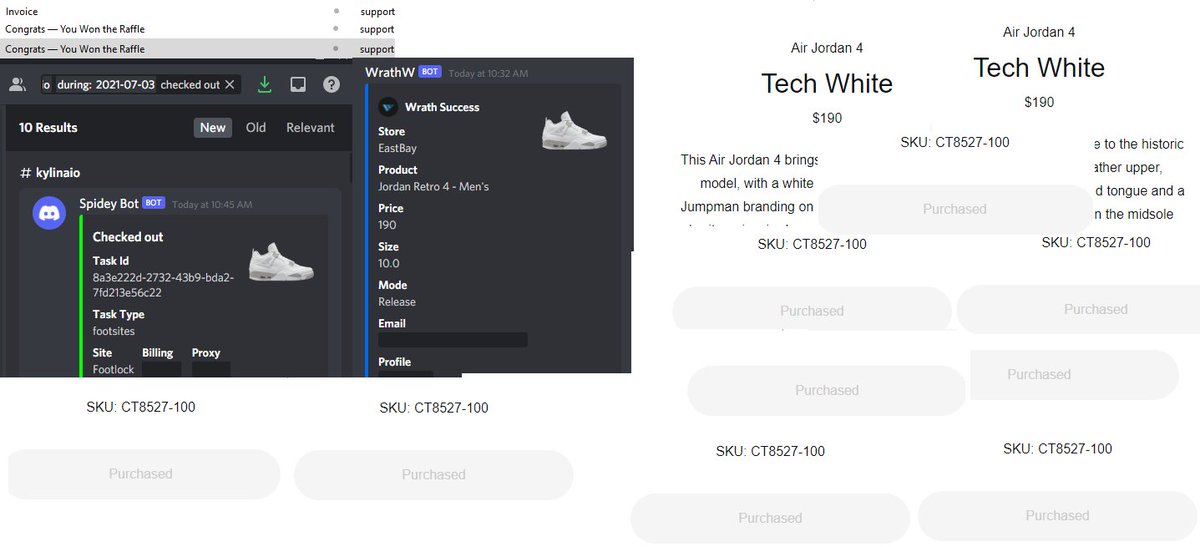Open the first Congrats You Won the Raffle email
1200x547 pixels.
[197, 30]
